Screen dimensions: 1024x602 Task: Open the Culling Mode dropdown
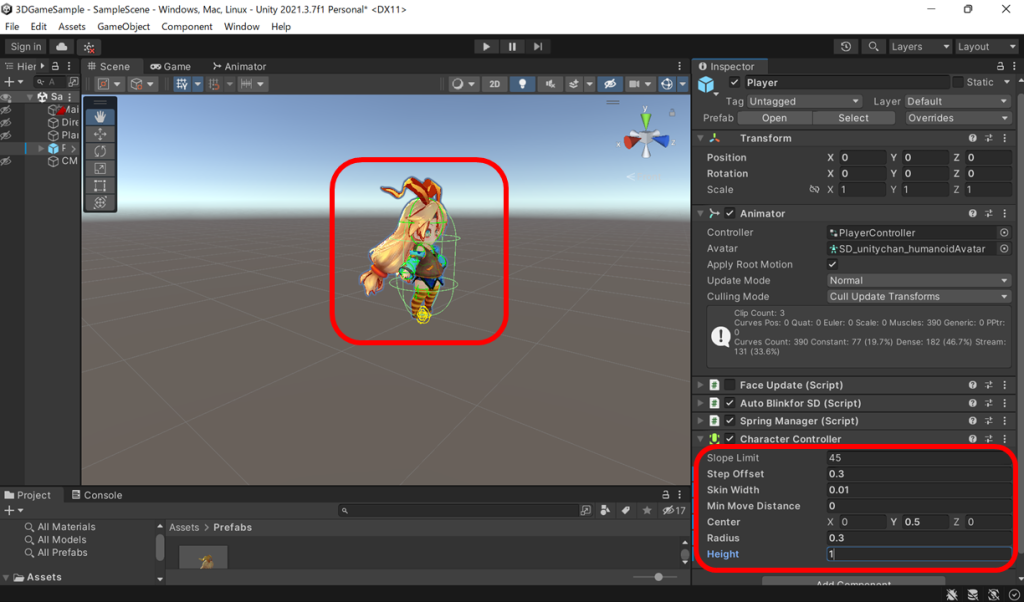[x=918, y=297]
